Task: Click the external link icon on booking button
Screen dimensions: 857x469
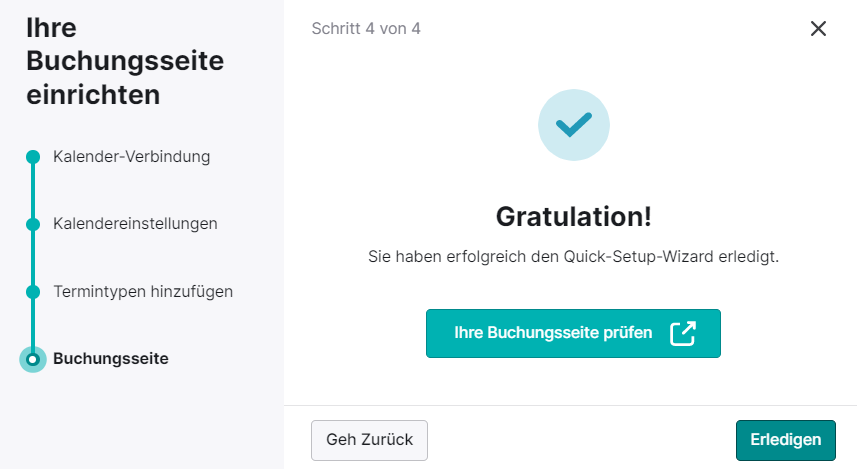Action: coord(683,333)
